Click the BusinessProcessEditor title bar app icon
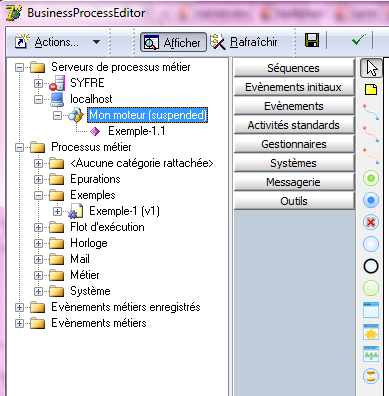Image resolution: width=389 pixels, height=396 pixels. tap(14, 13)
